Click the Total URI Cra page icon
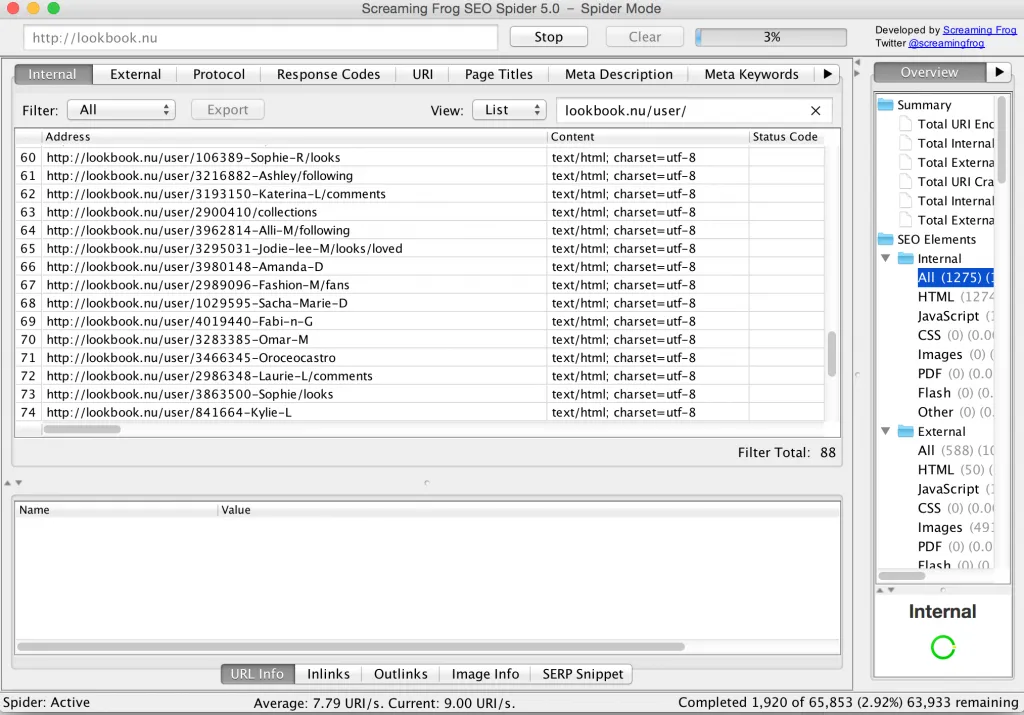 (905, 182)
